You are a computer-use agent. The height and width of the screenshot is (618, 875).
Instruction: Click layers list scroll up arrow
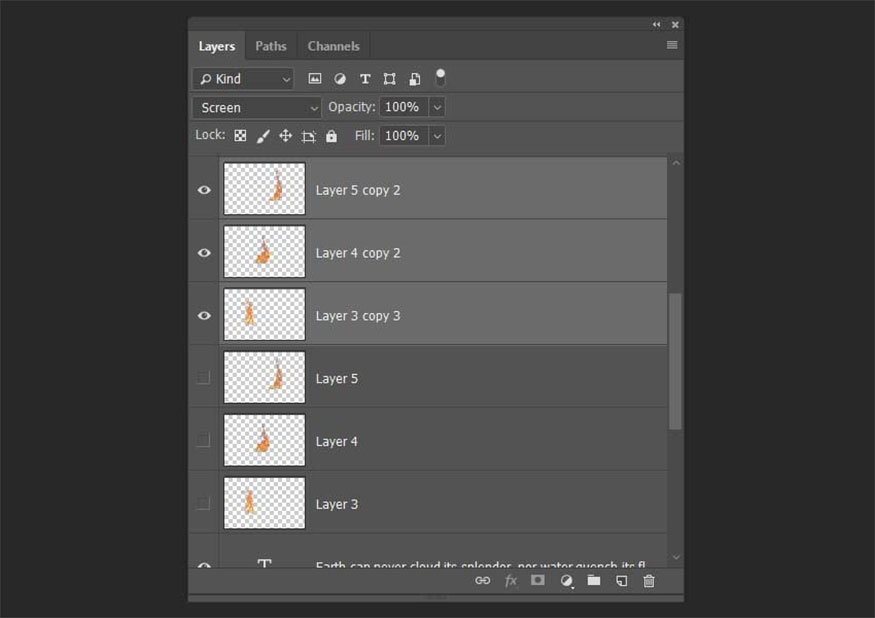(676, 163)
